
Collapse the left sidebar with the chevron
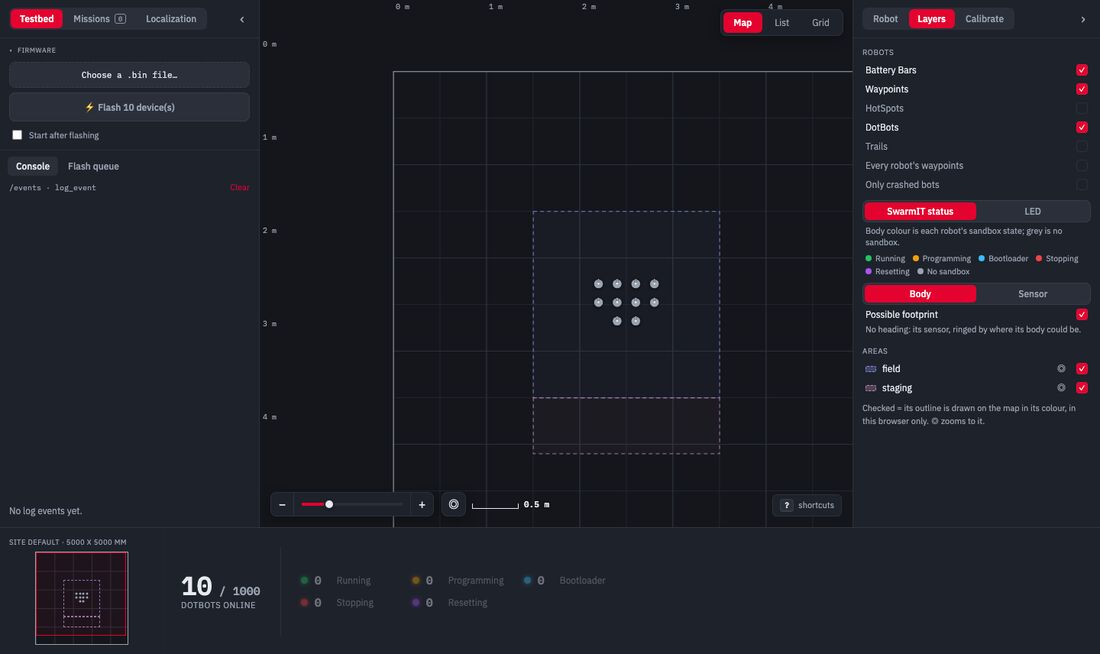click(x=242, y=19)
